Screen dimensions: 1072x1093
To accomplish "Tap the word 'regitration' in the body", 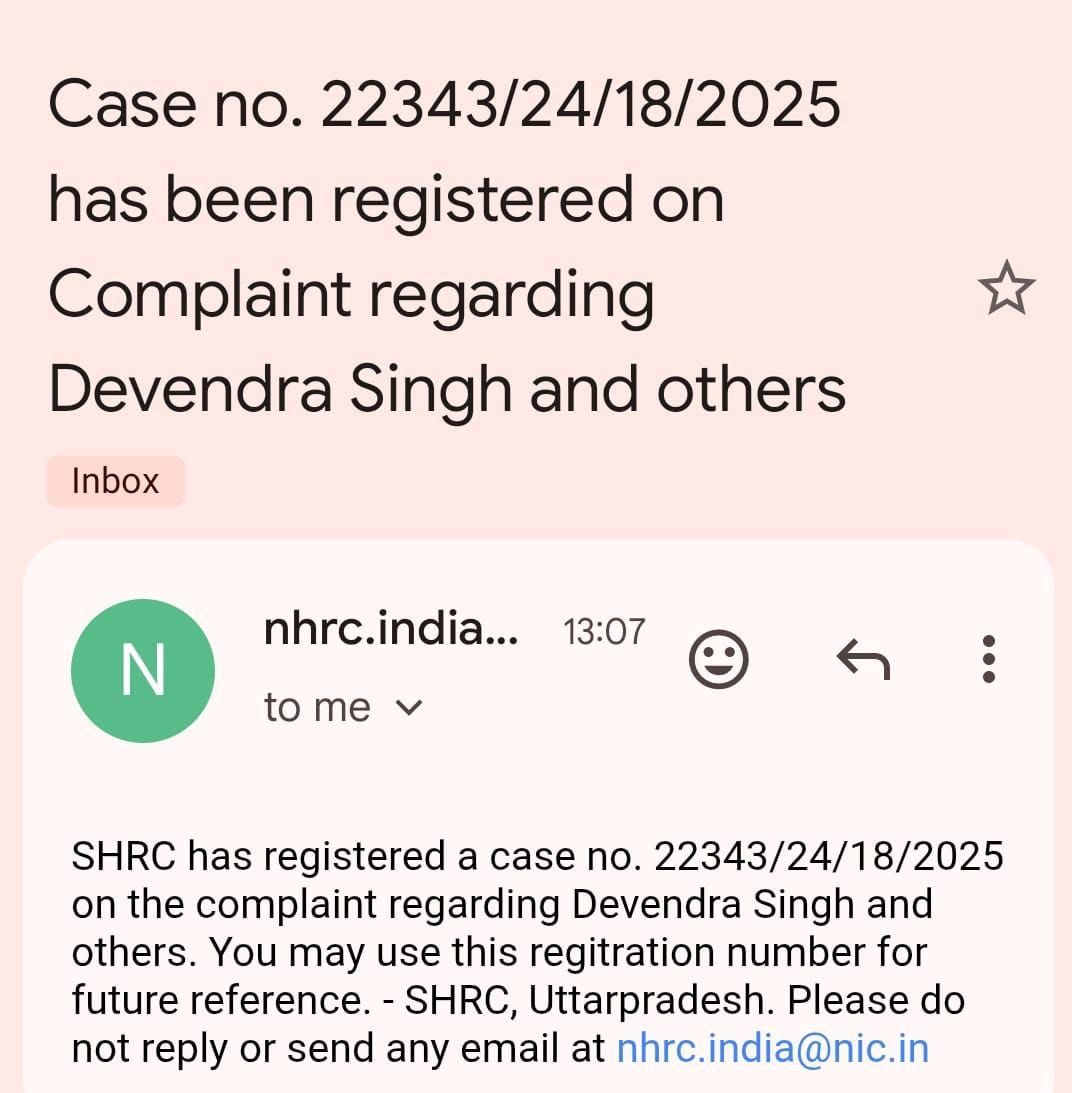I will [583, 952].
